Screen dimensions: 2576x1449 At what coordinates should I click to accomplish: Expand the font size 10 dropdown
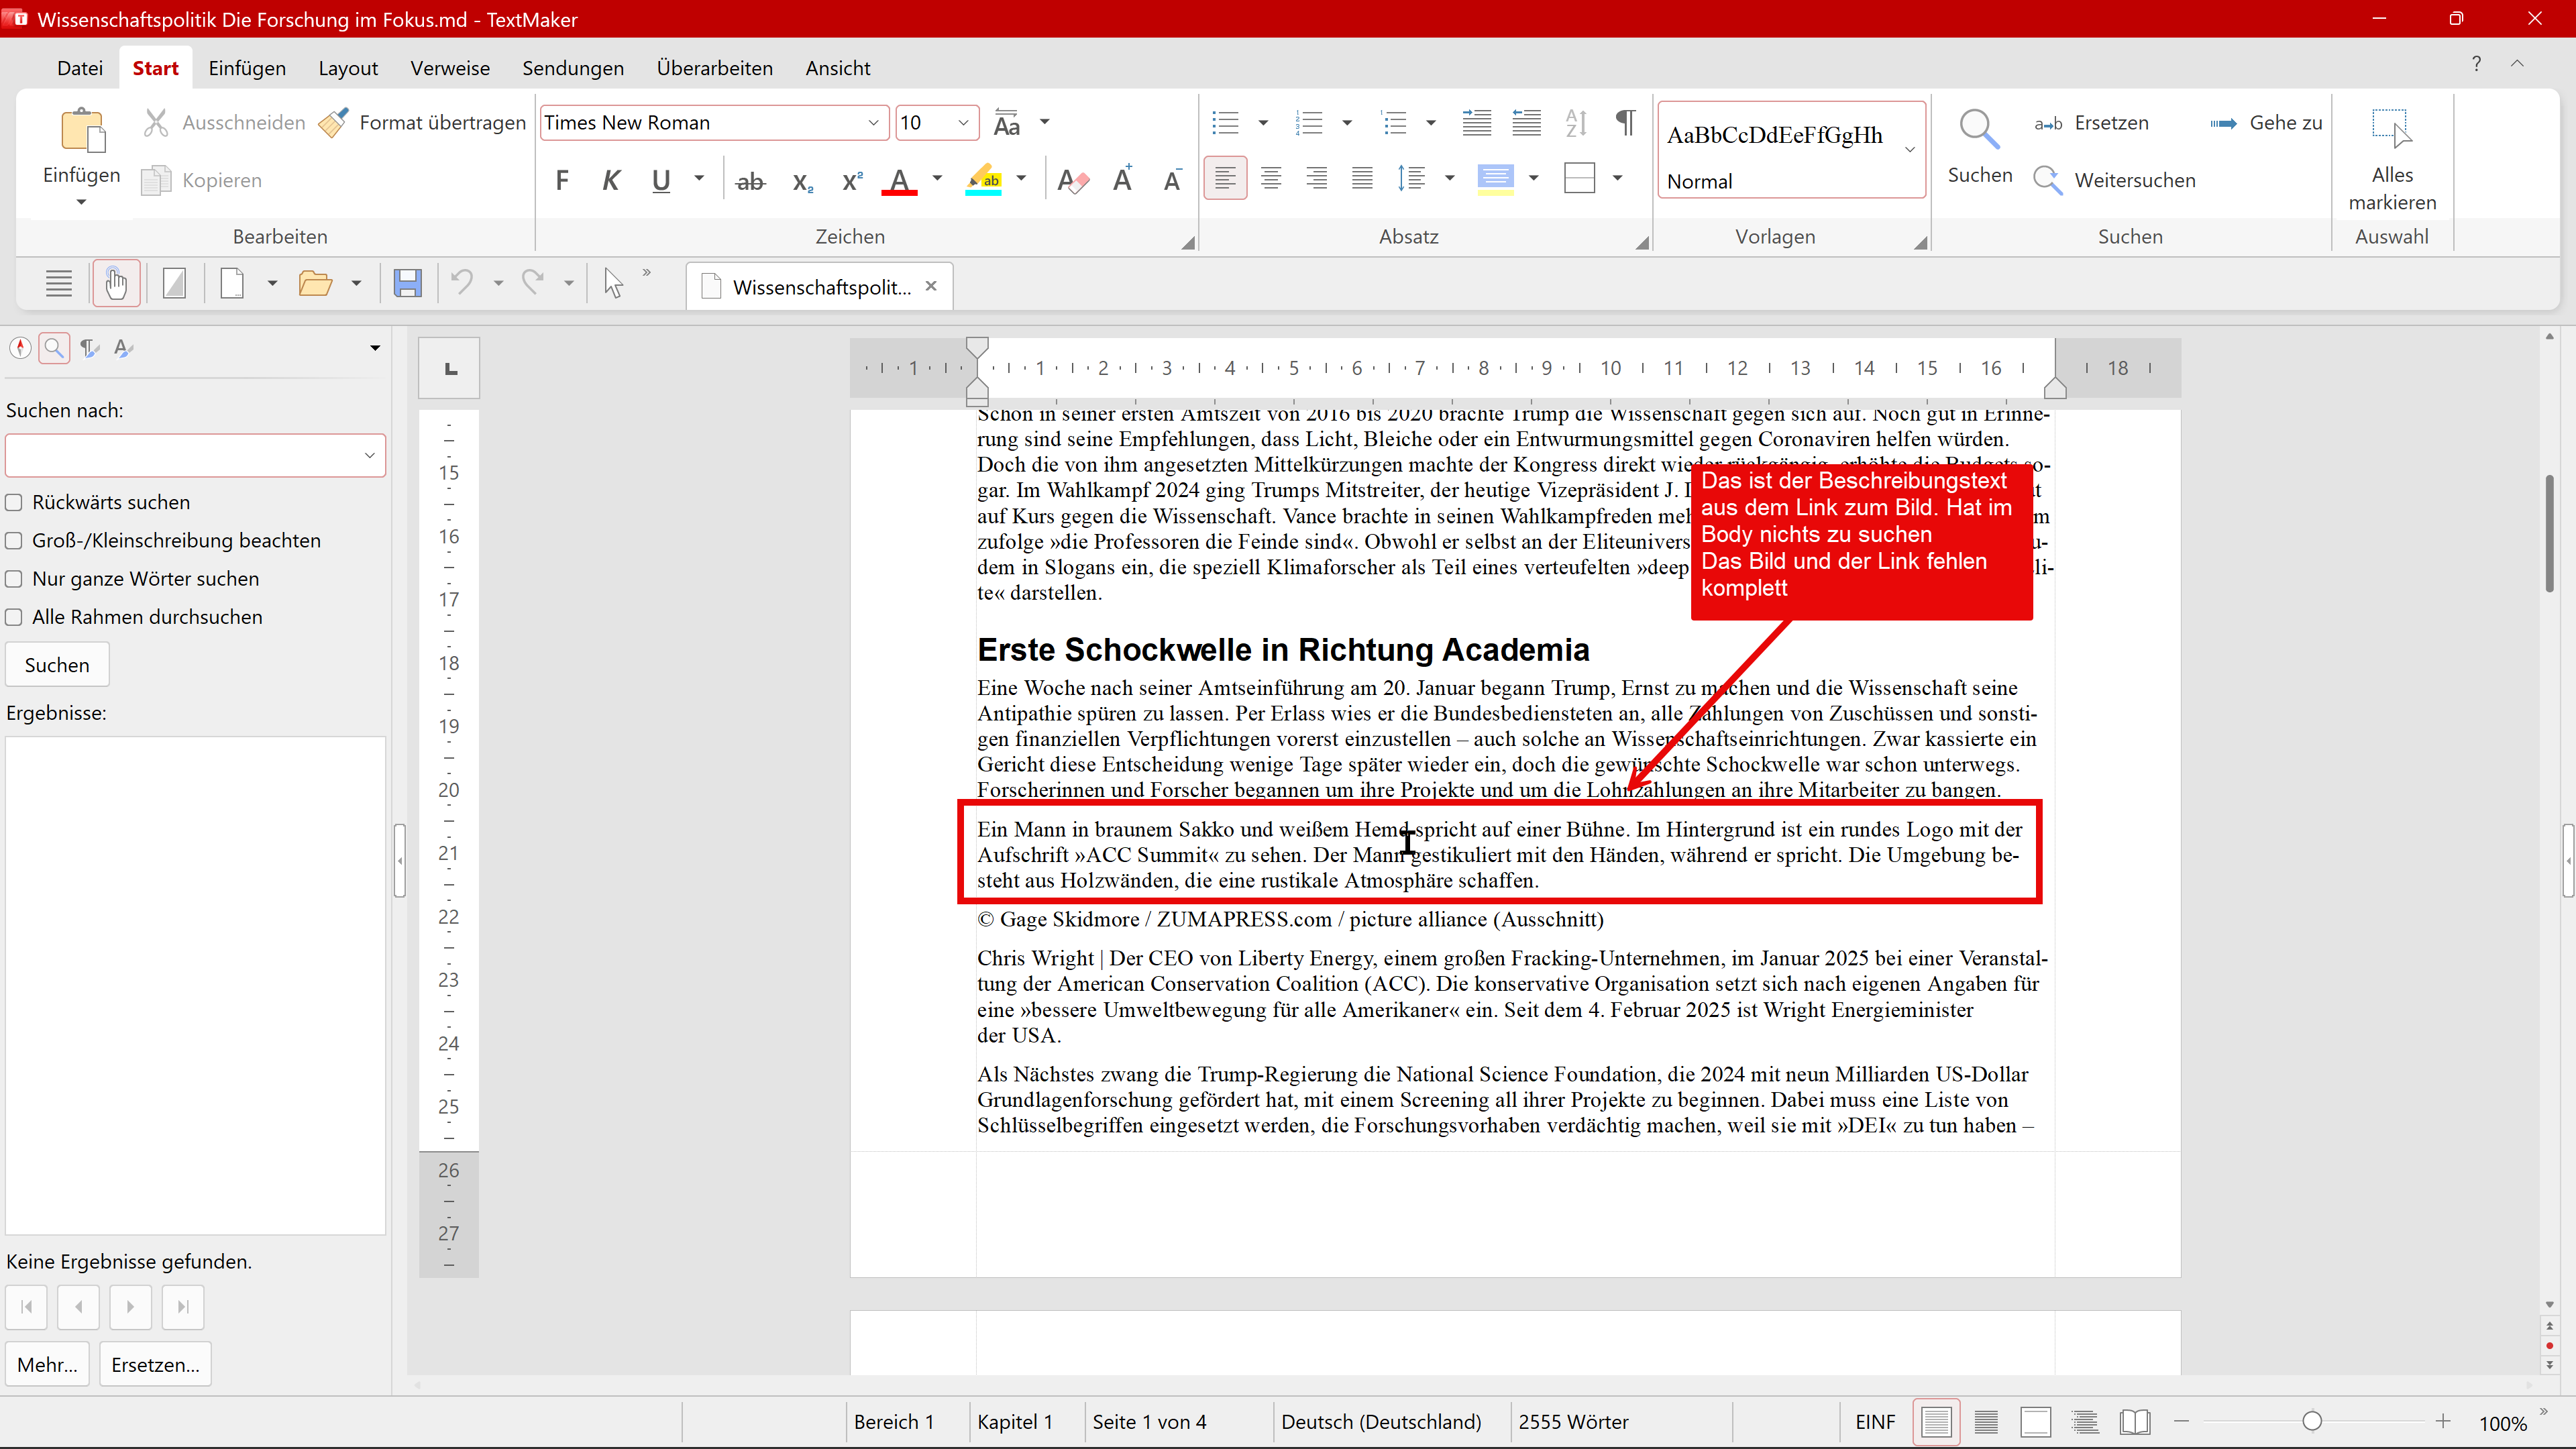(963, 123)
